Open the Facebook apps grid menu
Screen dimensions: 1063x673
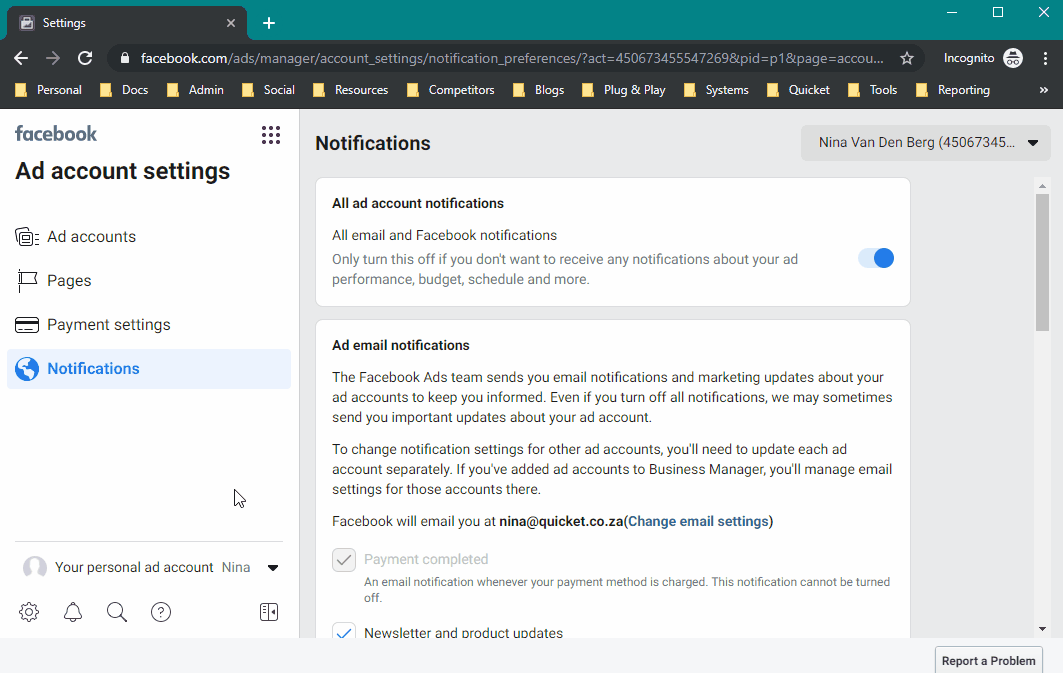pyautogui.click(x=270, y=135)
